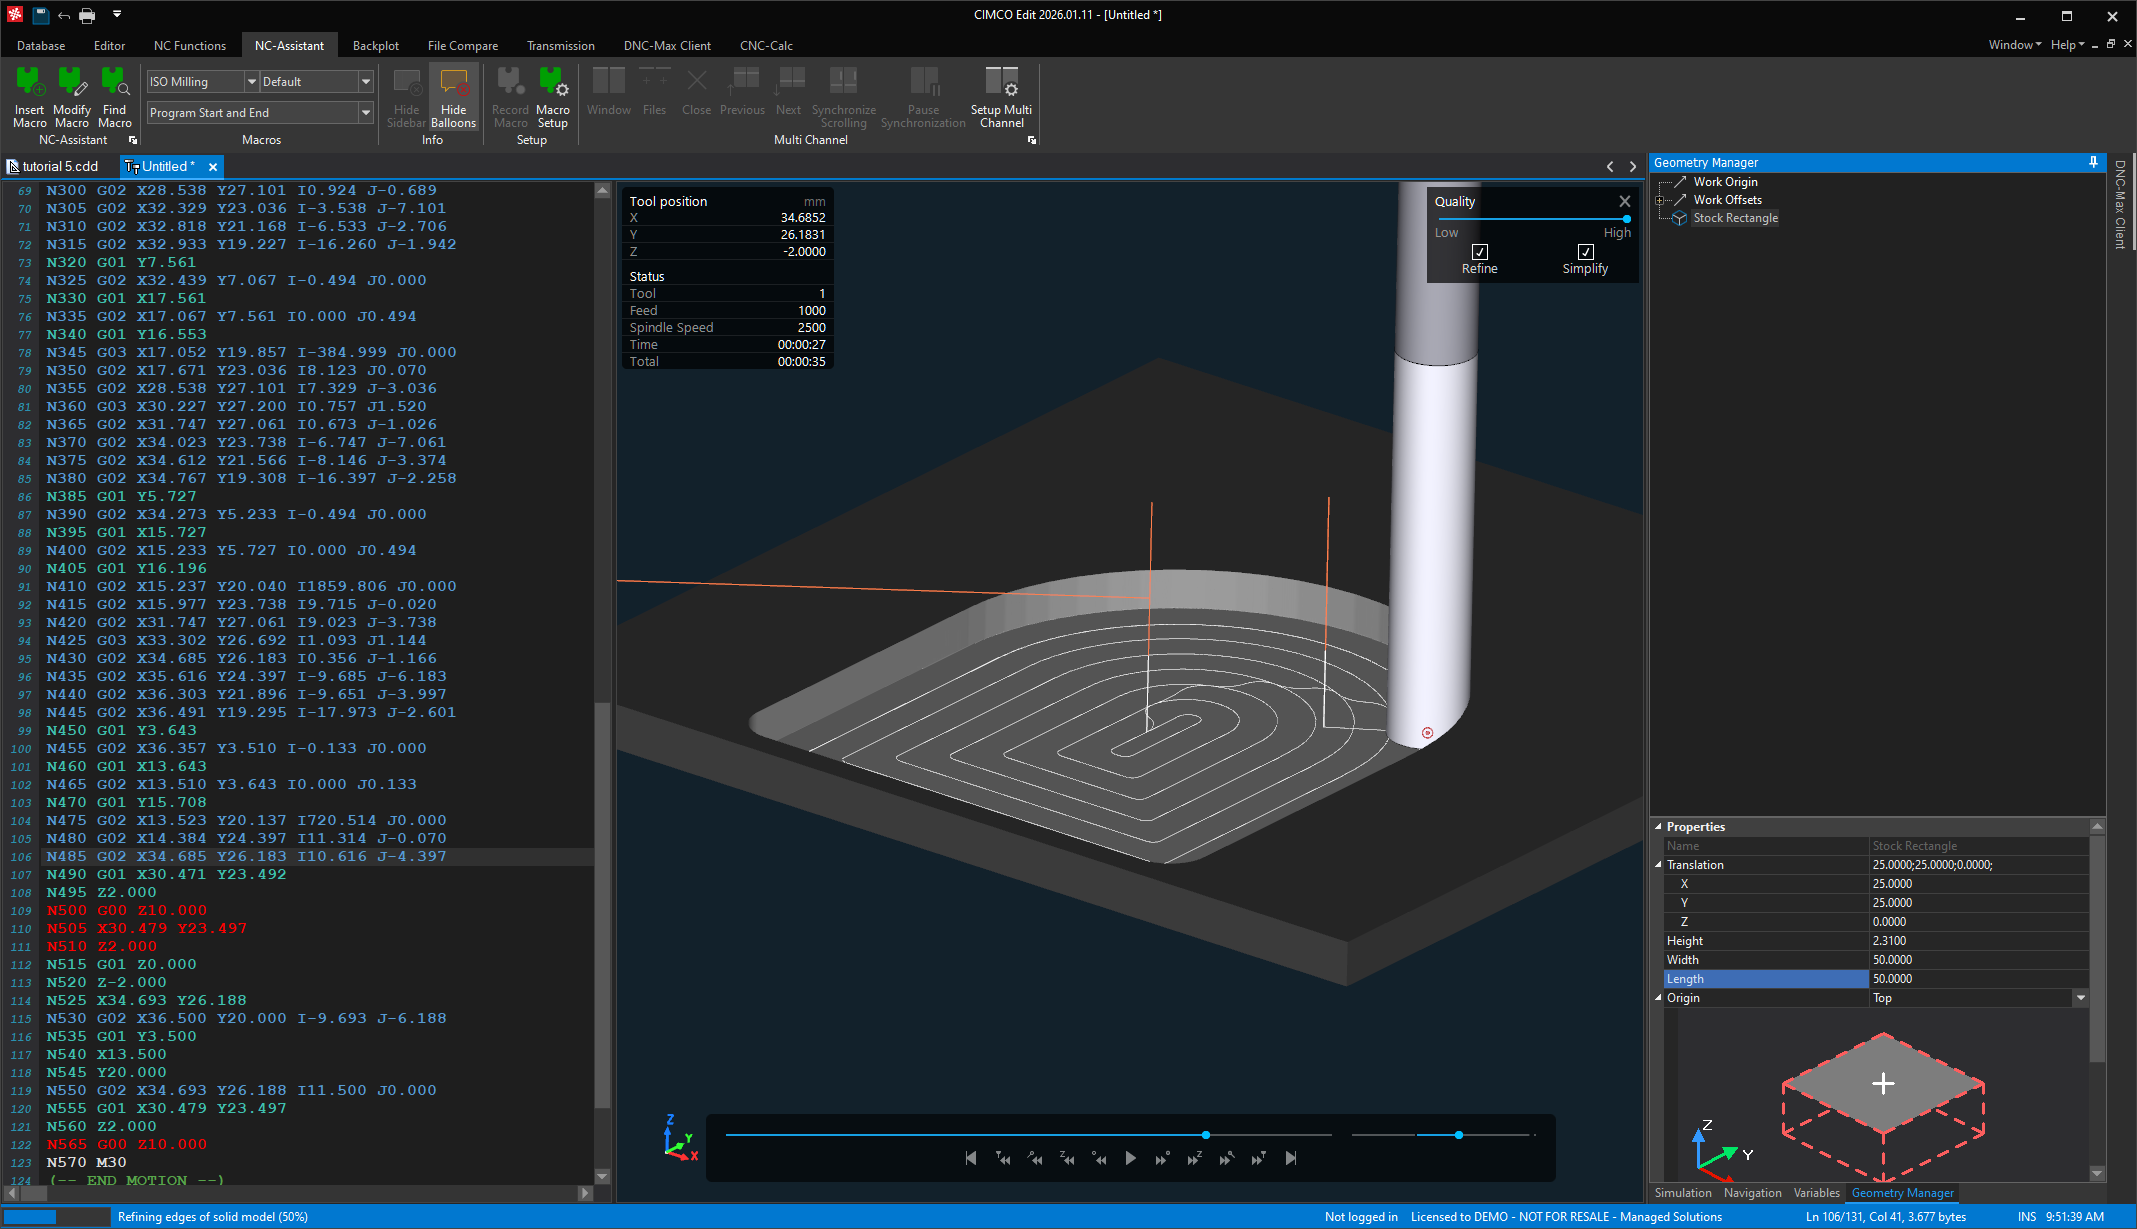This screenshot has width=2137, height=1229.
Task: Toggle the Simplify checkbox
Action: click(1585, 252)
